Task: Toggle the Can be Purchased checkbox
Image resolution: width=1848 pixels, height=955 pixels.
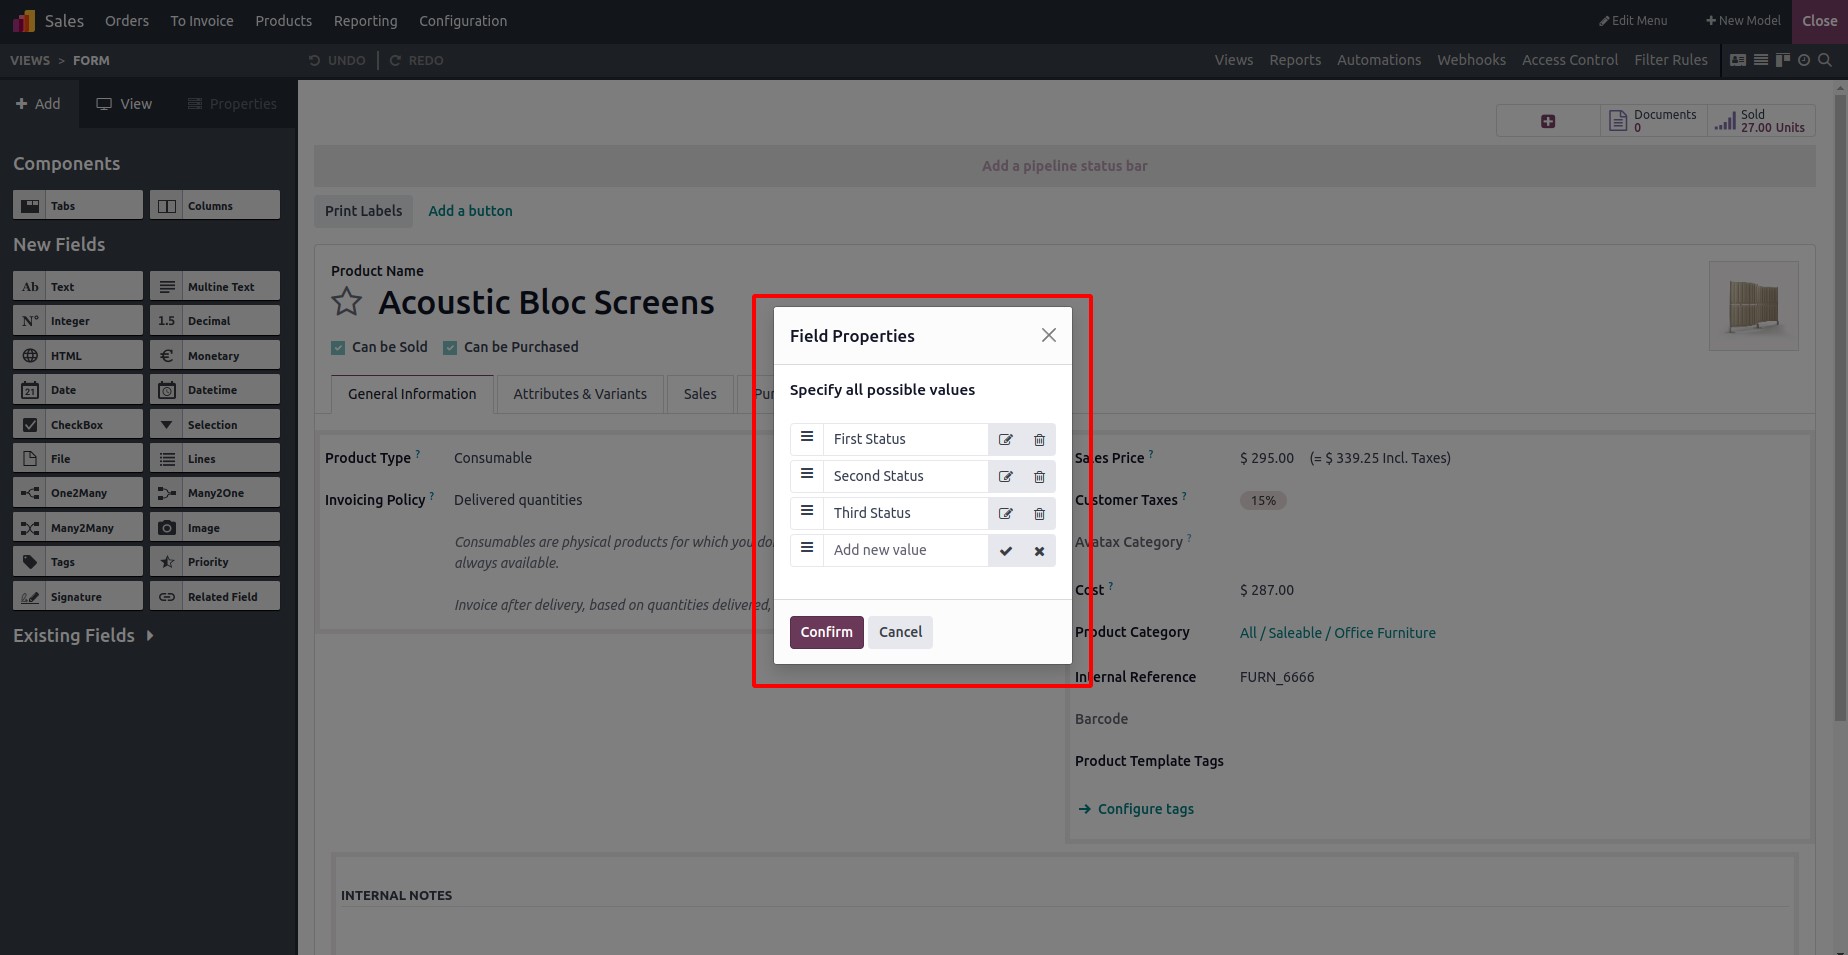Action: (450, 348)
